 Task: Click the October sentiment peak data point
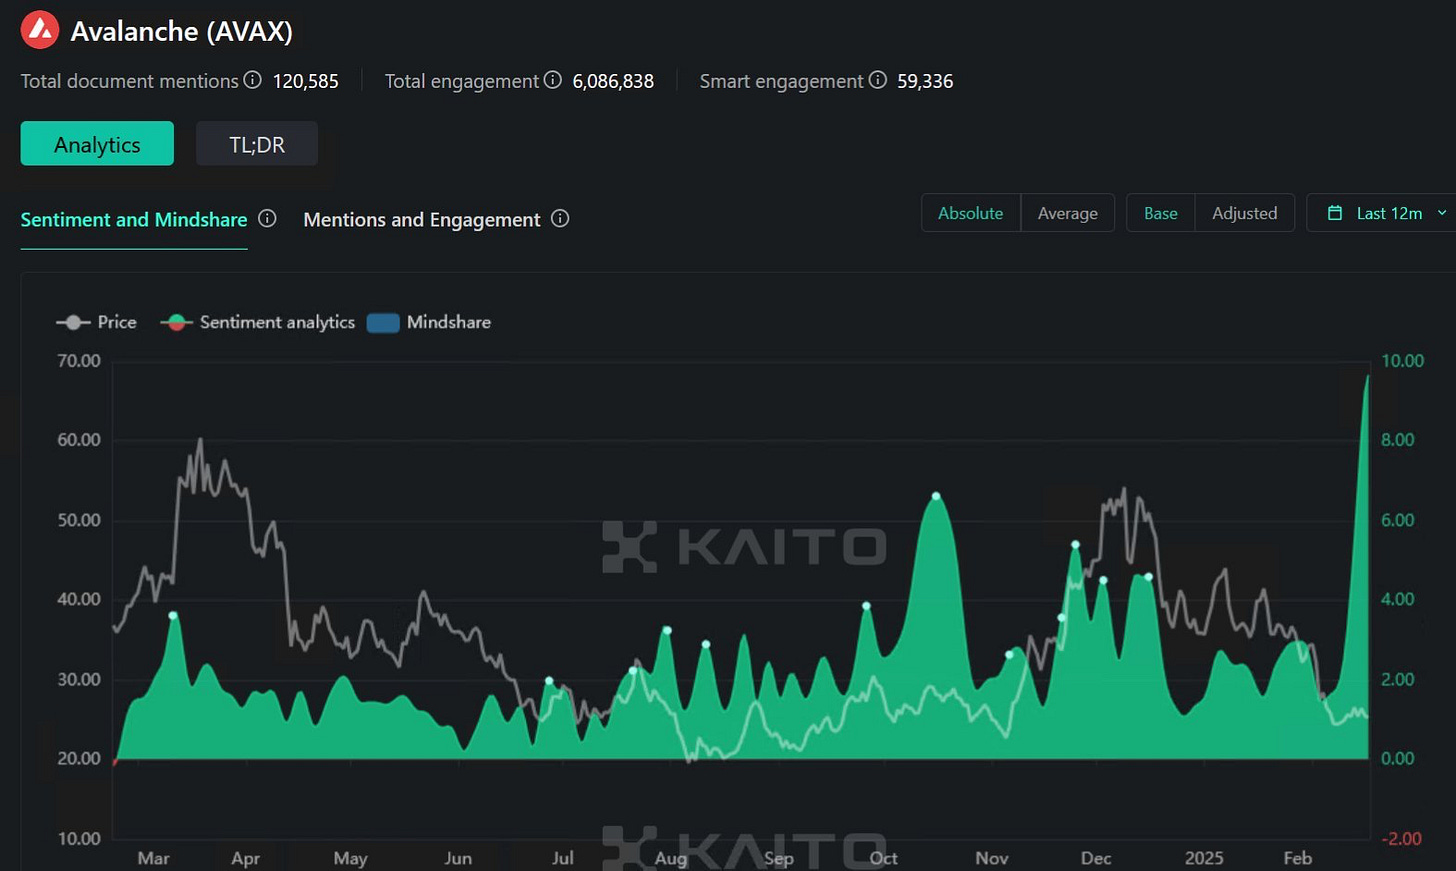(x=936, y=496)
